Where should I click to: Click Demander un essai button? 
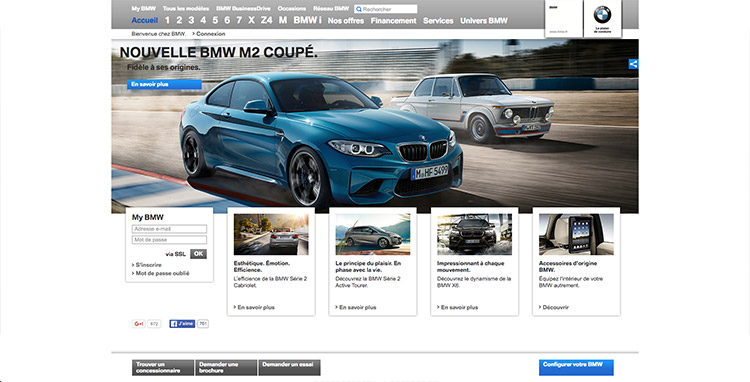(289, 368)
